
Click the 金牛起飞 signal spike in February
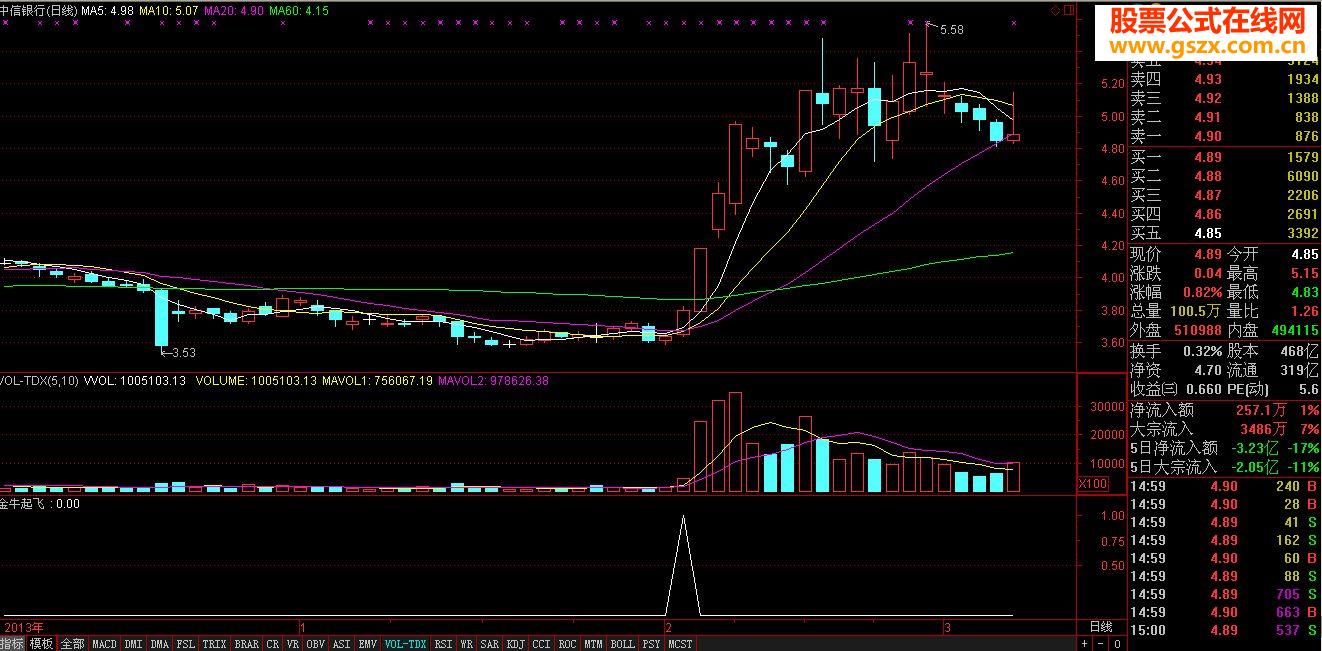pyautogui.click(x=683, y=564)
